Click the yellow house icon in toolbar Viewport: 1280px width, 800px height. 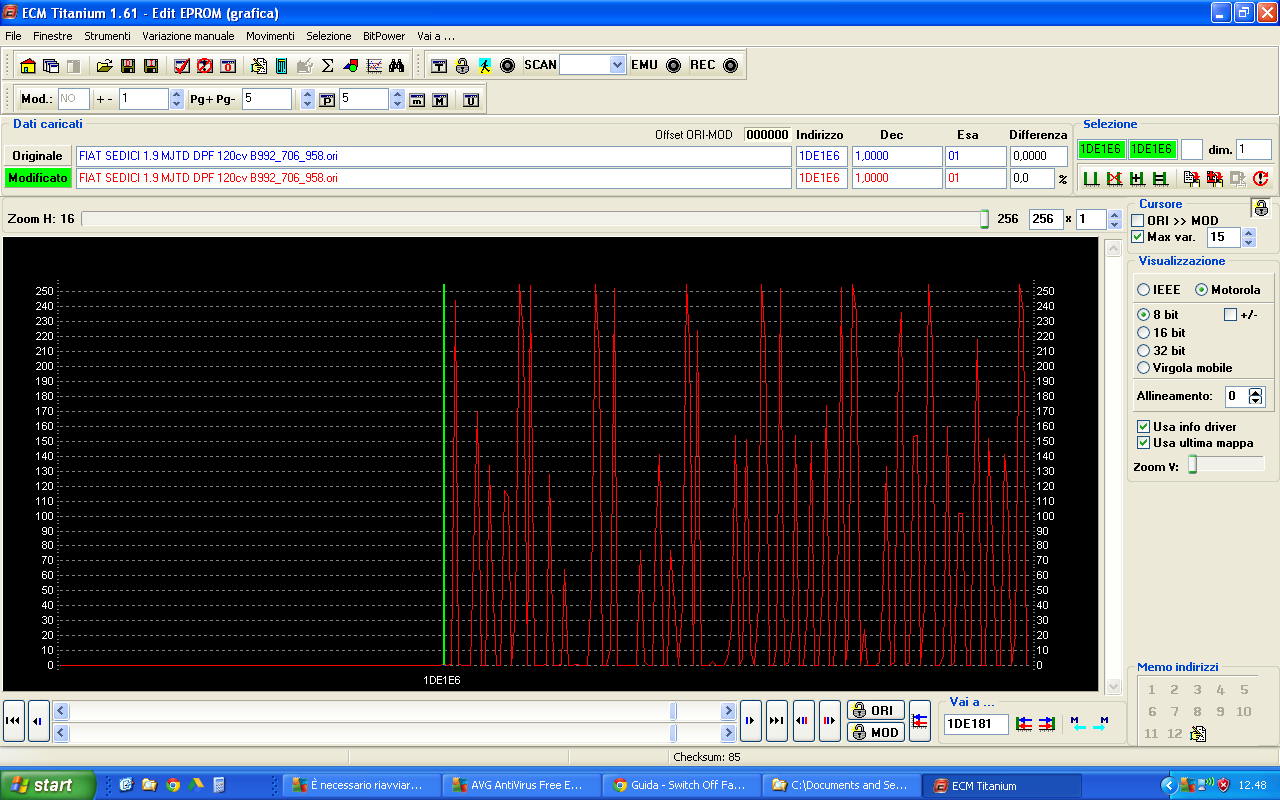pyautogui.click(x=28, y=66)
